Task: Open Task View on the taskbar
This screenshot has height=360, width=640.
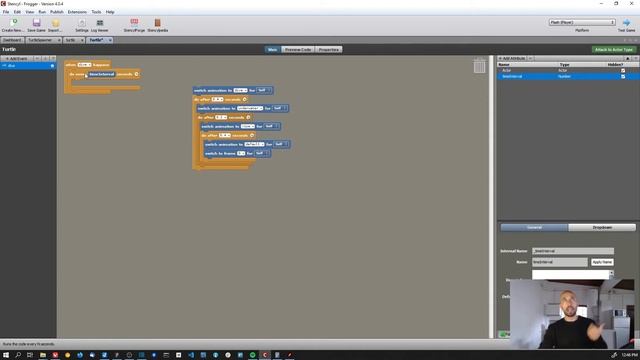Action: [x=30, y=355]
